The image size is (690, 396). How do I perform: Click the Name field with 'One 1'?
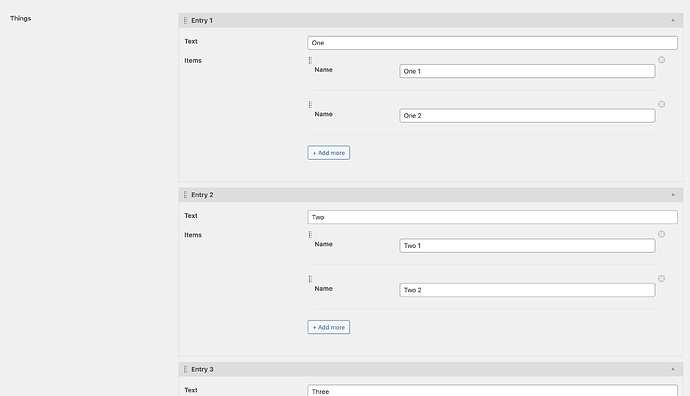coord(527,71)
